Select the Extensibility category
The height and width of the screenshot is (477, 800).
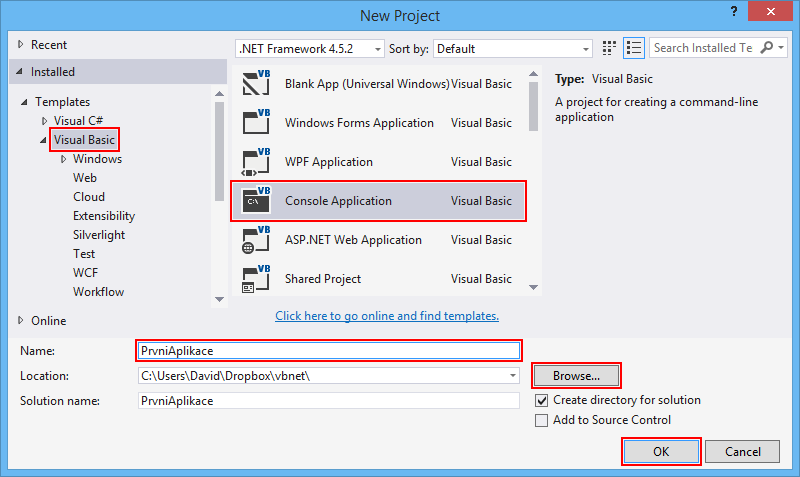point(104,216)
